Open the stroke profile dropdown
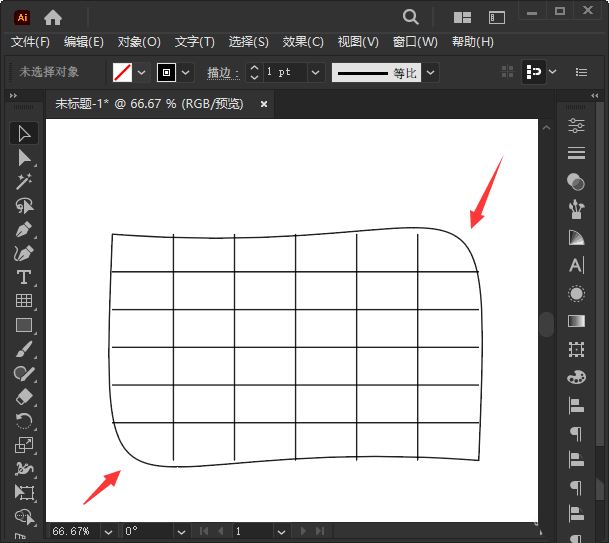 [x=430, y=72]
